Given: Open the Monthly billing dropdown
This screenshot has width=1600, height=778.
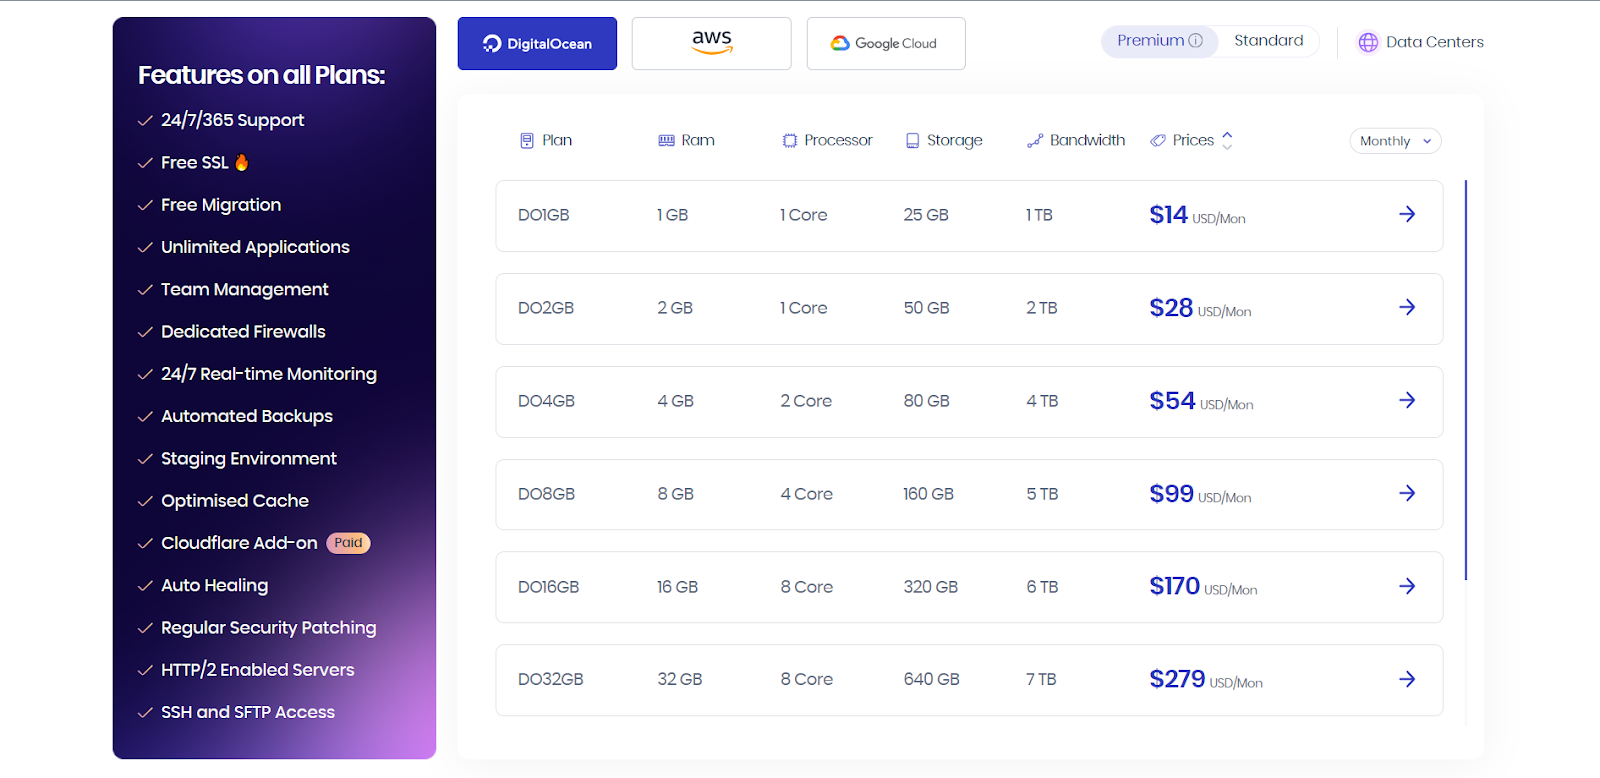Looking at the screenshot, I should coord(1395,141).
